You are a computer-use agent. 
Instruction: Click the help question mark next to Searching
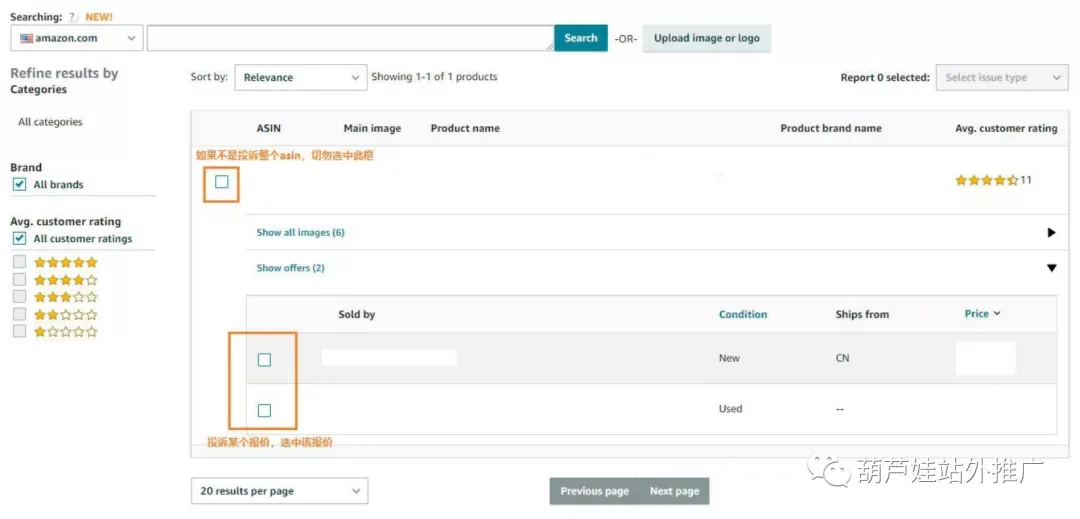click(x=74, y=17)
